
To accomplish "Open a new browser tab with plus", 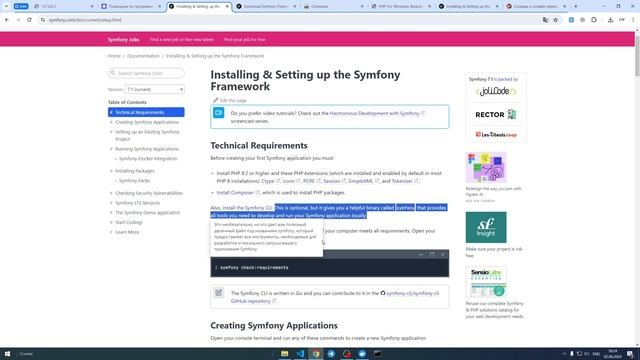I will pos(576,6).
